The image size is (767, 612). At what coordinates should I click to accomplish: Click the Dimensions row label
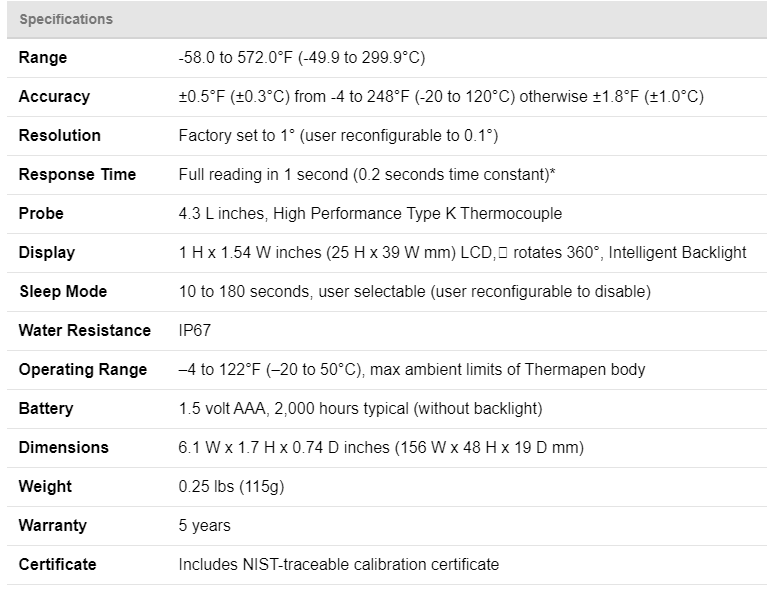pyautogui.click(x=64, y=448)
